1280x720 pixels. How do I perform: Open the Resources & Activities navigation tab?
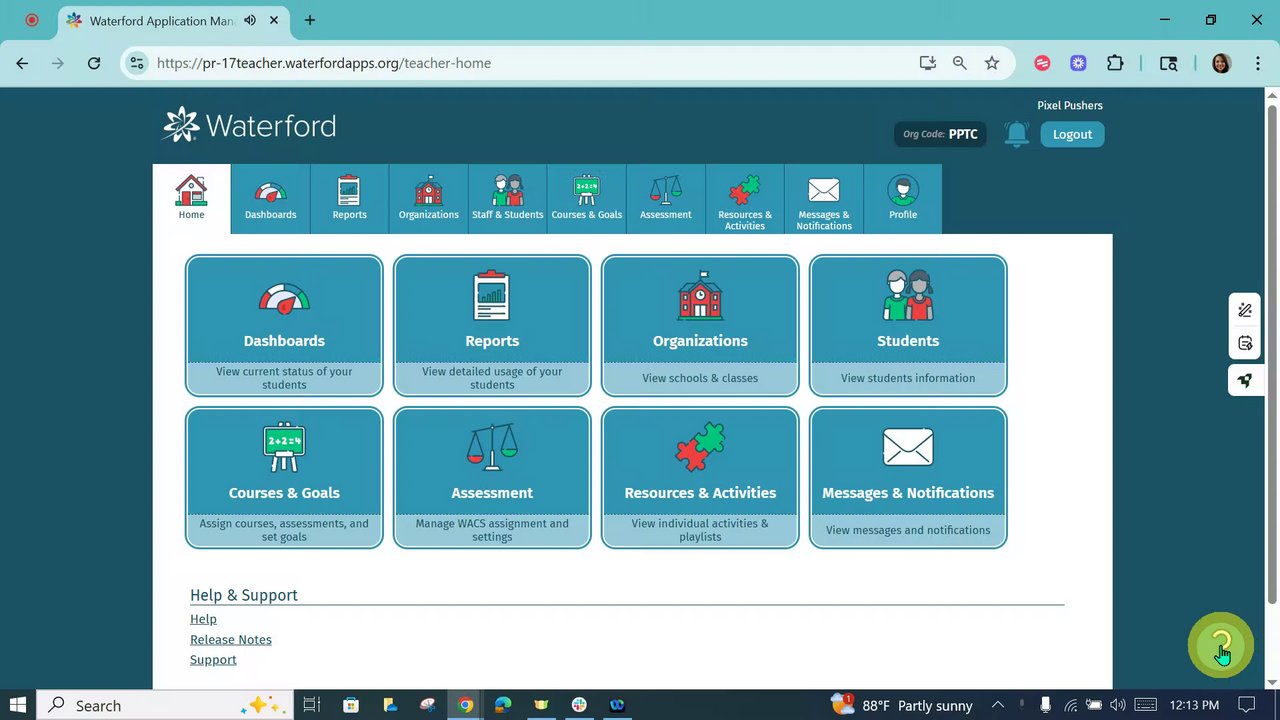tap(745, 199)
